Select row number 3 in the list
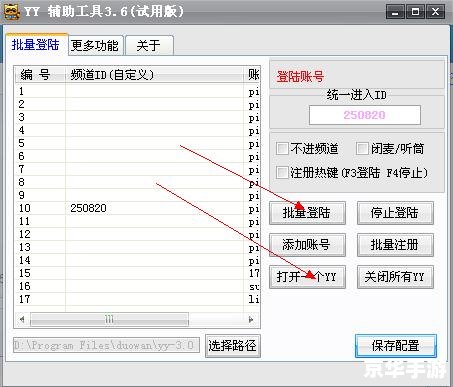 [x=138, y=117]
